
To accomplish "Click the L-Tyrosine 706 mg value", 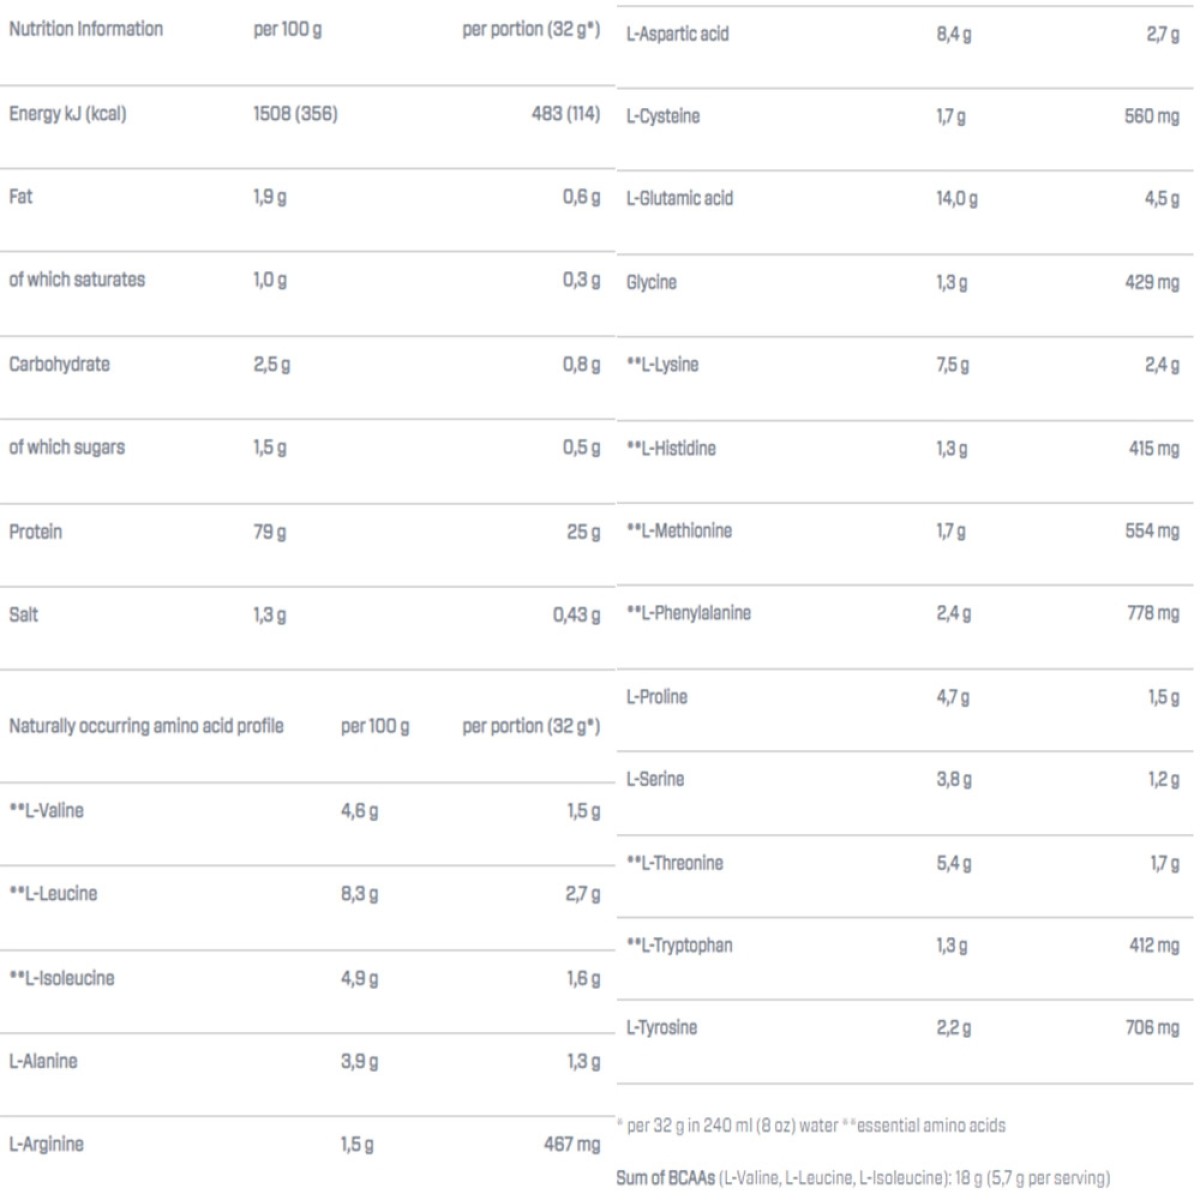I will tap(1152, 1028).
